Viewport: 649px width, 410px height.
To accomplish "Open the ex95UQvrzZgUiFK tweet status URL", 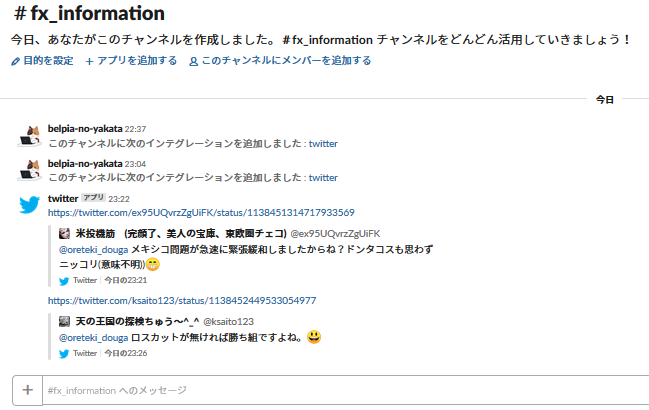I will (x=201, y=213).
